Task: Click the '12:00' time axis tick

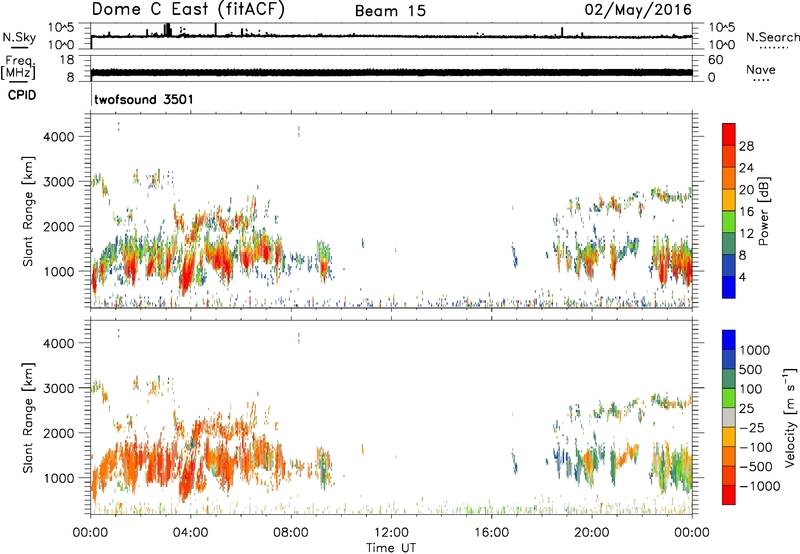Action: coord(391,533)
